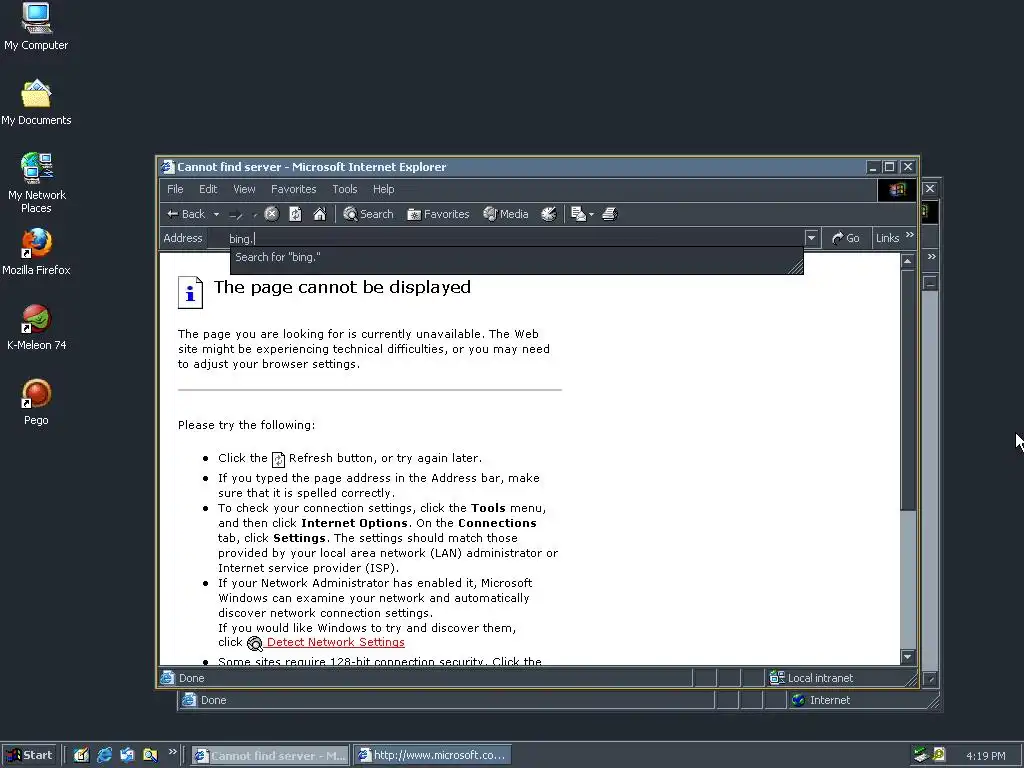Open the History toolbar icon
The height and width of the screenshot is (768, 1024).
pyautogui.click(x=549, y=214)
